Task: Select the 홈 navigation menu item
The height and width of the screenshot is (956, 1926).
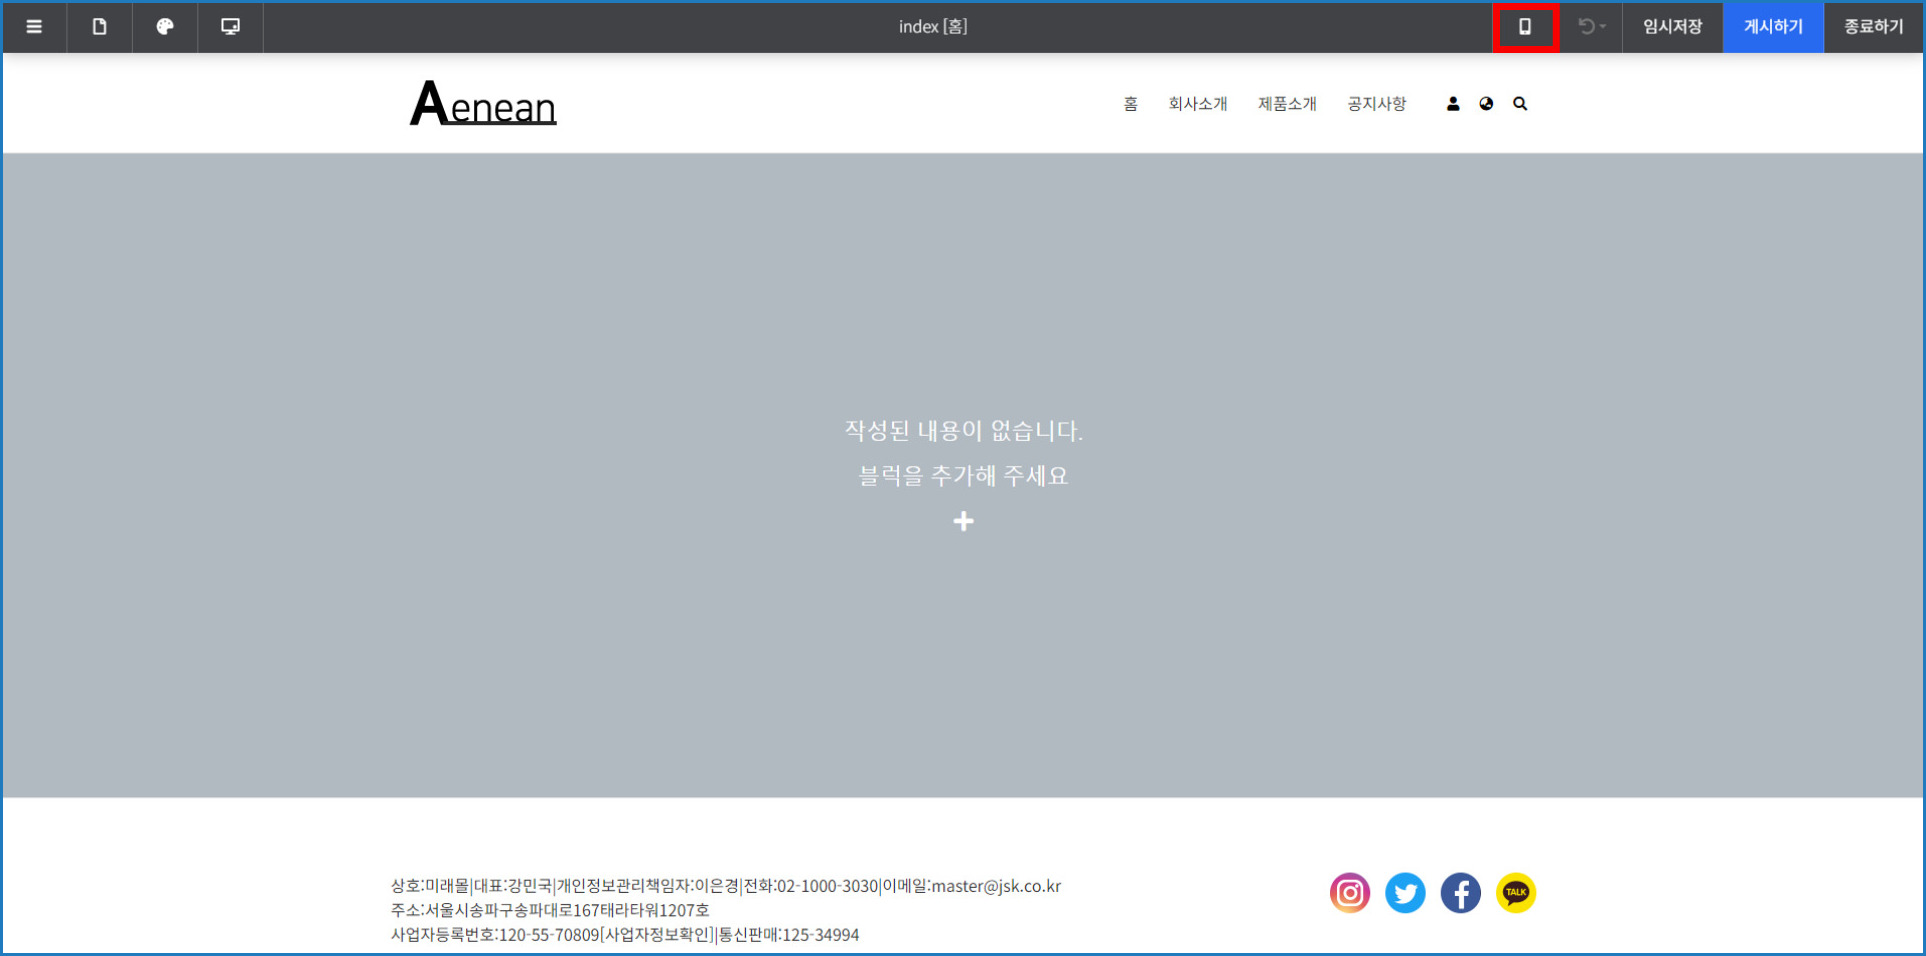Action: pyautogui.click(x=1130, y=104)
